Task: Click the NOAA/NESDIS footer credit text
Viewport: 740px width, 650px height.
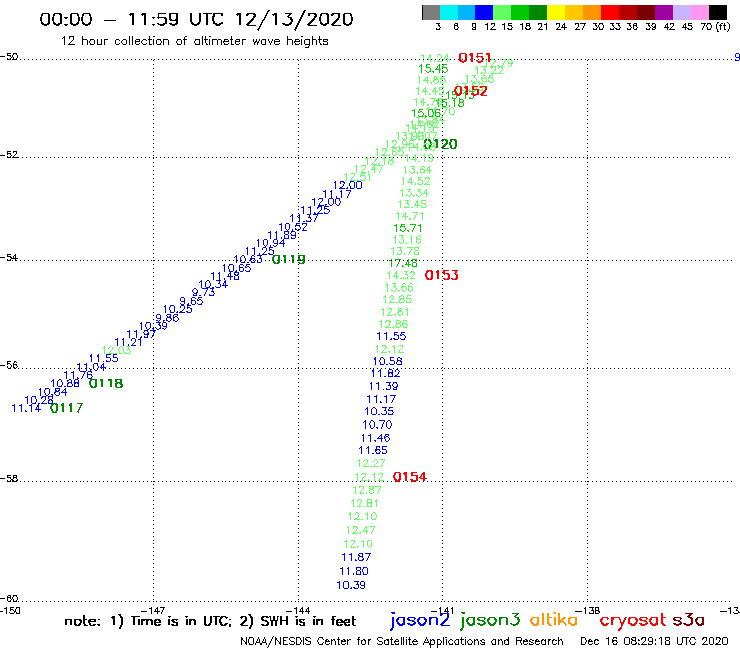Action: [402, 642]
